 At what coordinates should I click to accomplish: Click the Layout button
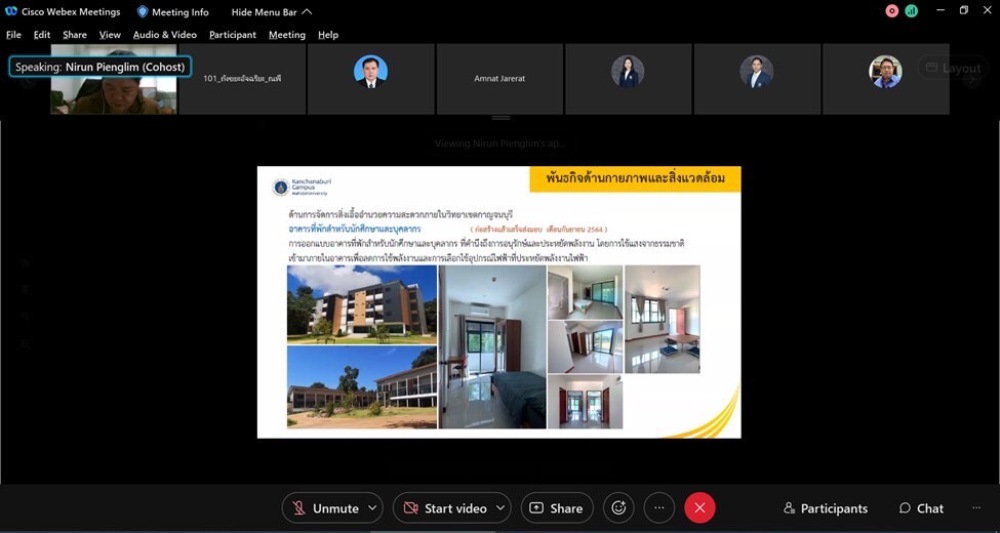pos(952,68)
